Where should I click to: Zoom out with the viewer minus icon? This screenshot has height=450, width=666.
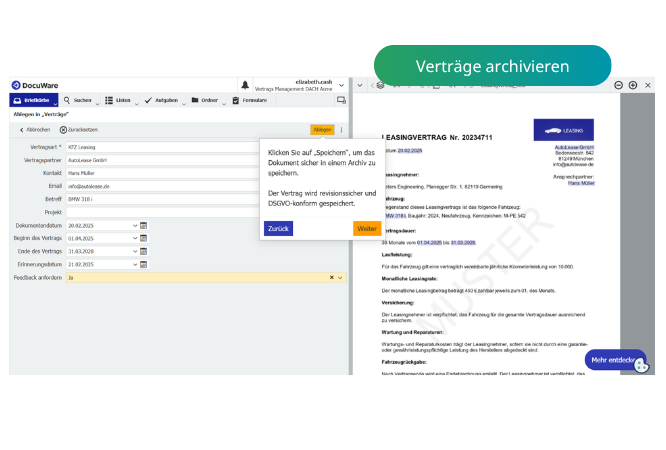[618, 85]
